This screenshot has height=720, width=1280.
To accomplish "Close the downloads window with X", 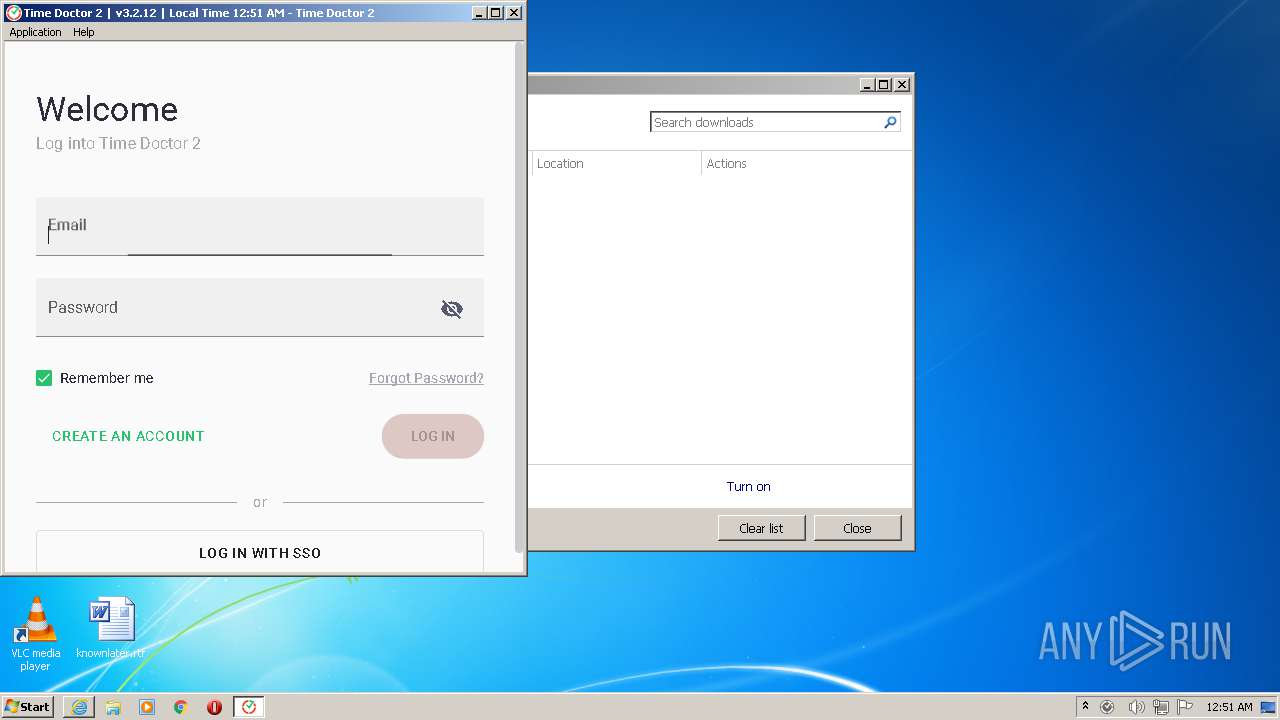I will point(902,85).
